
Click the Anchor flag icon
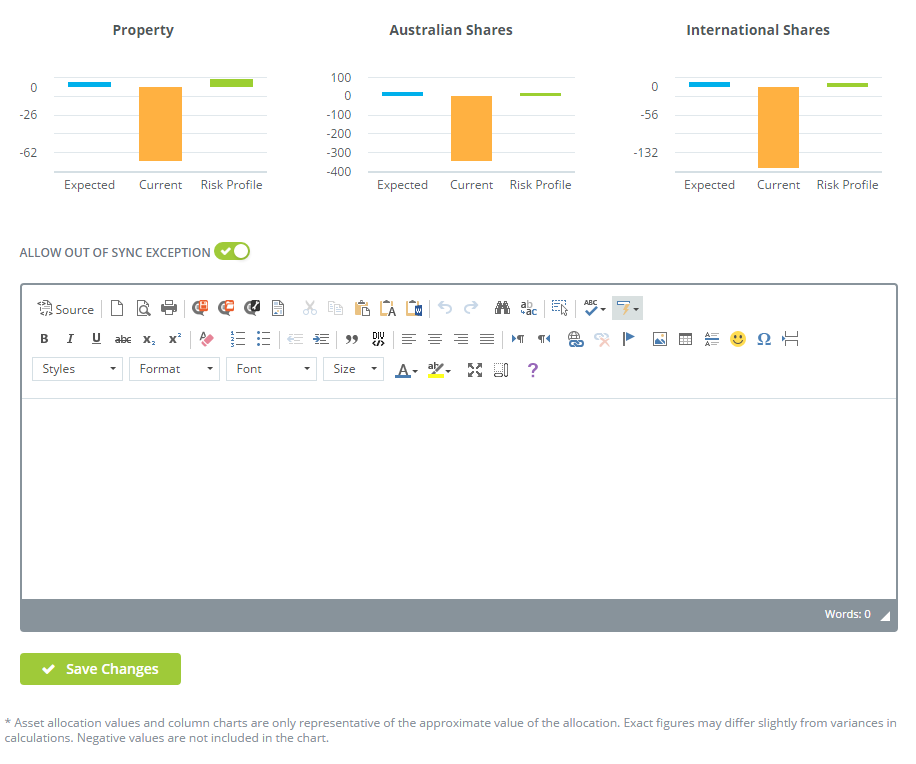click(629, 339)
